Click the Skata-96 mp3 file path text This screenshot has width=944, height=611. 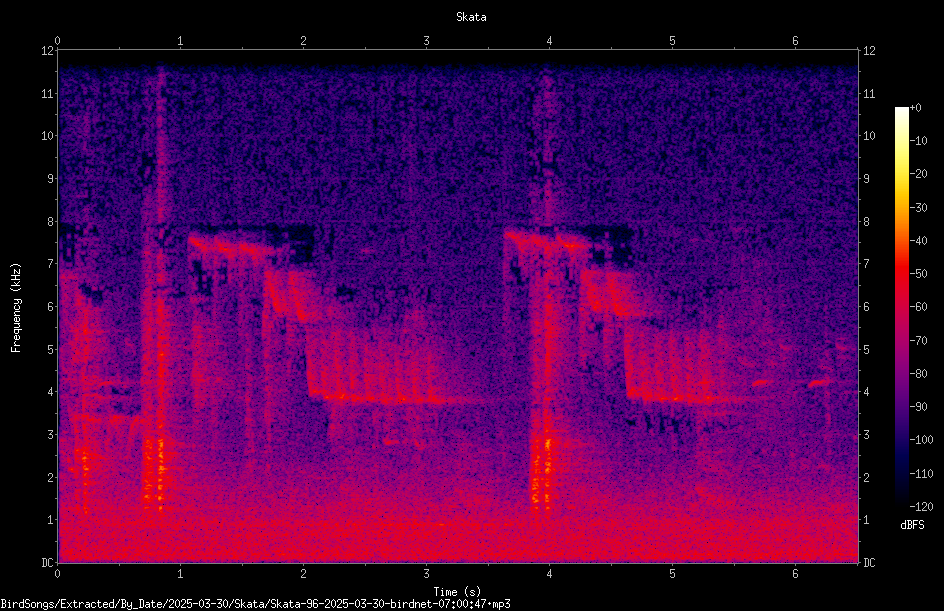pos(255,604)
